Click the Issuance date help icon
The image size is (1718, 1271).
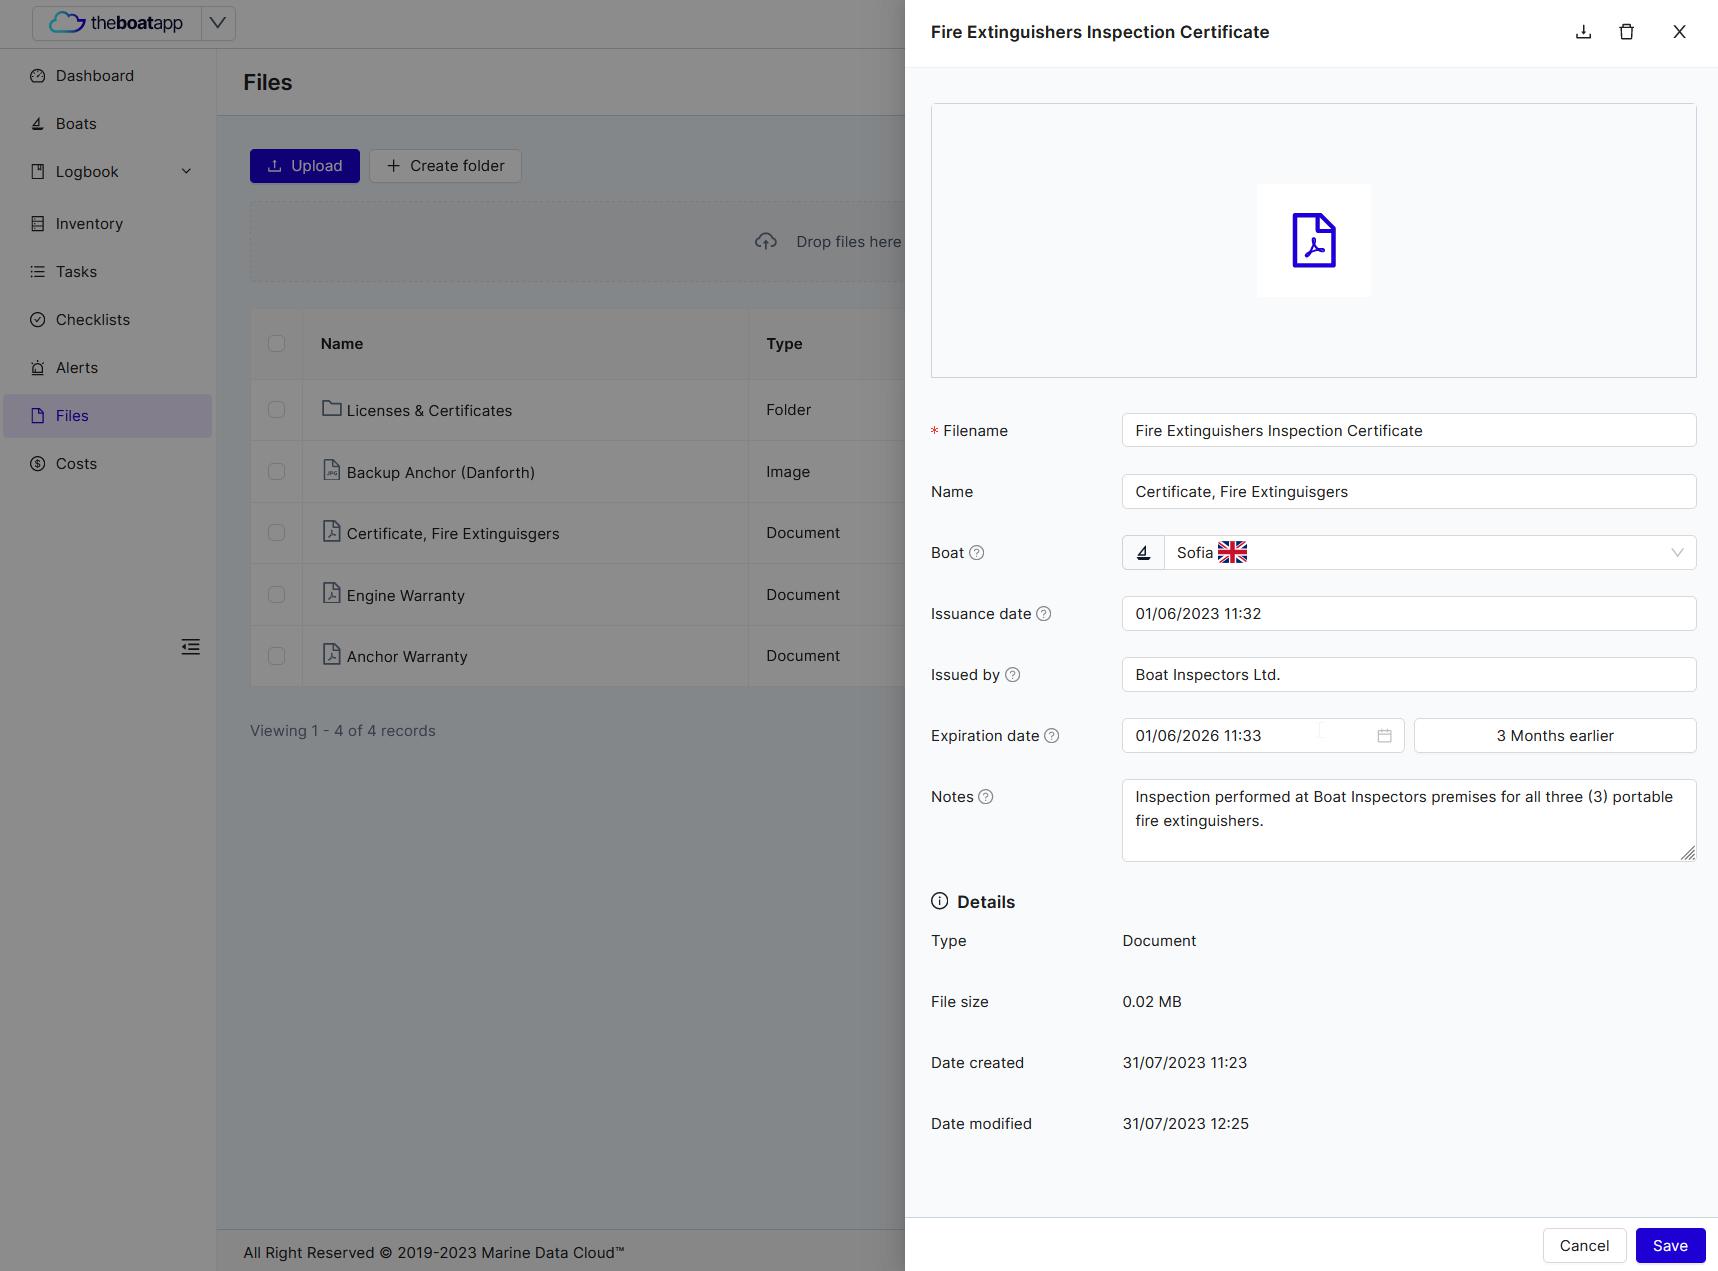pos(1043,614)
